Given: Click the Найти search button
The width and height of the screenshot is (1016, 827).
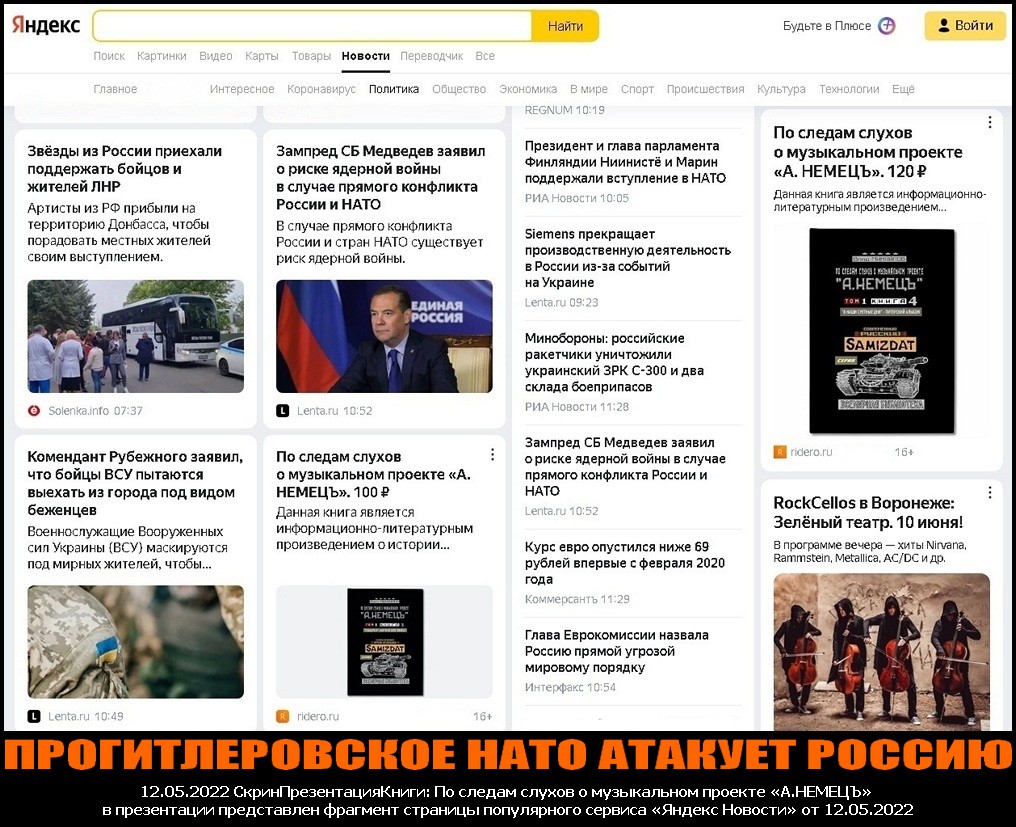Looking at the screenshot, I should [565, 26].
